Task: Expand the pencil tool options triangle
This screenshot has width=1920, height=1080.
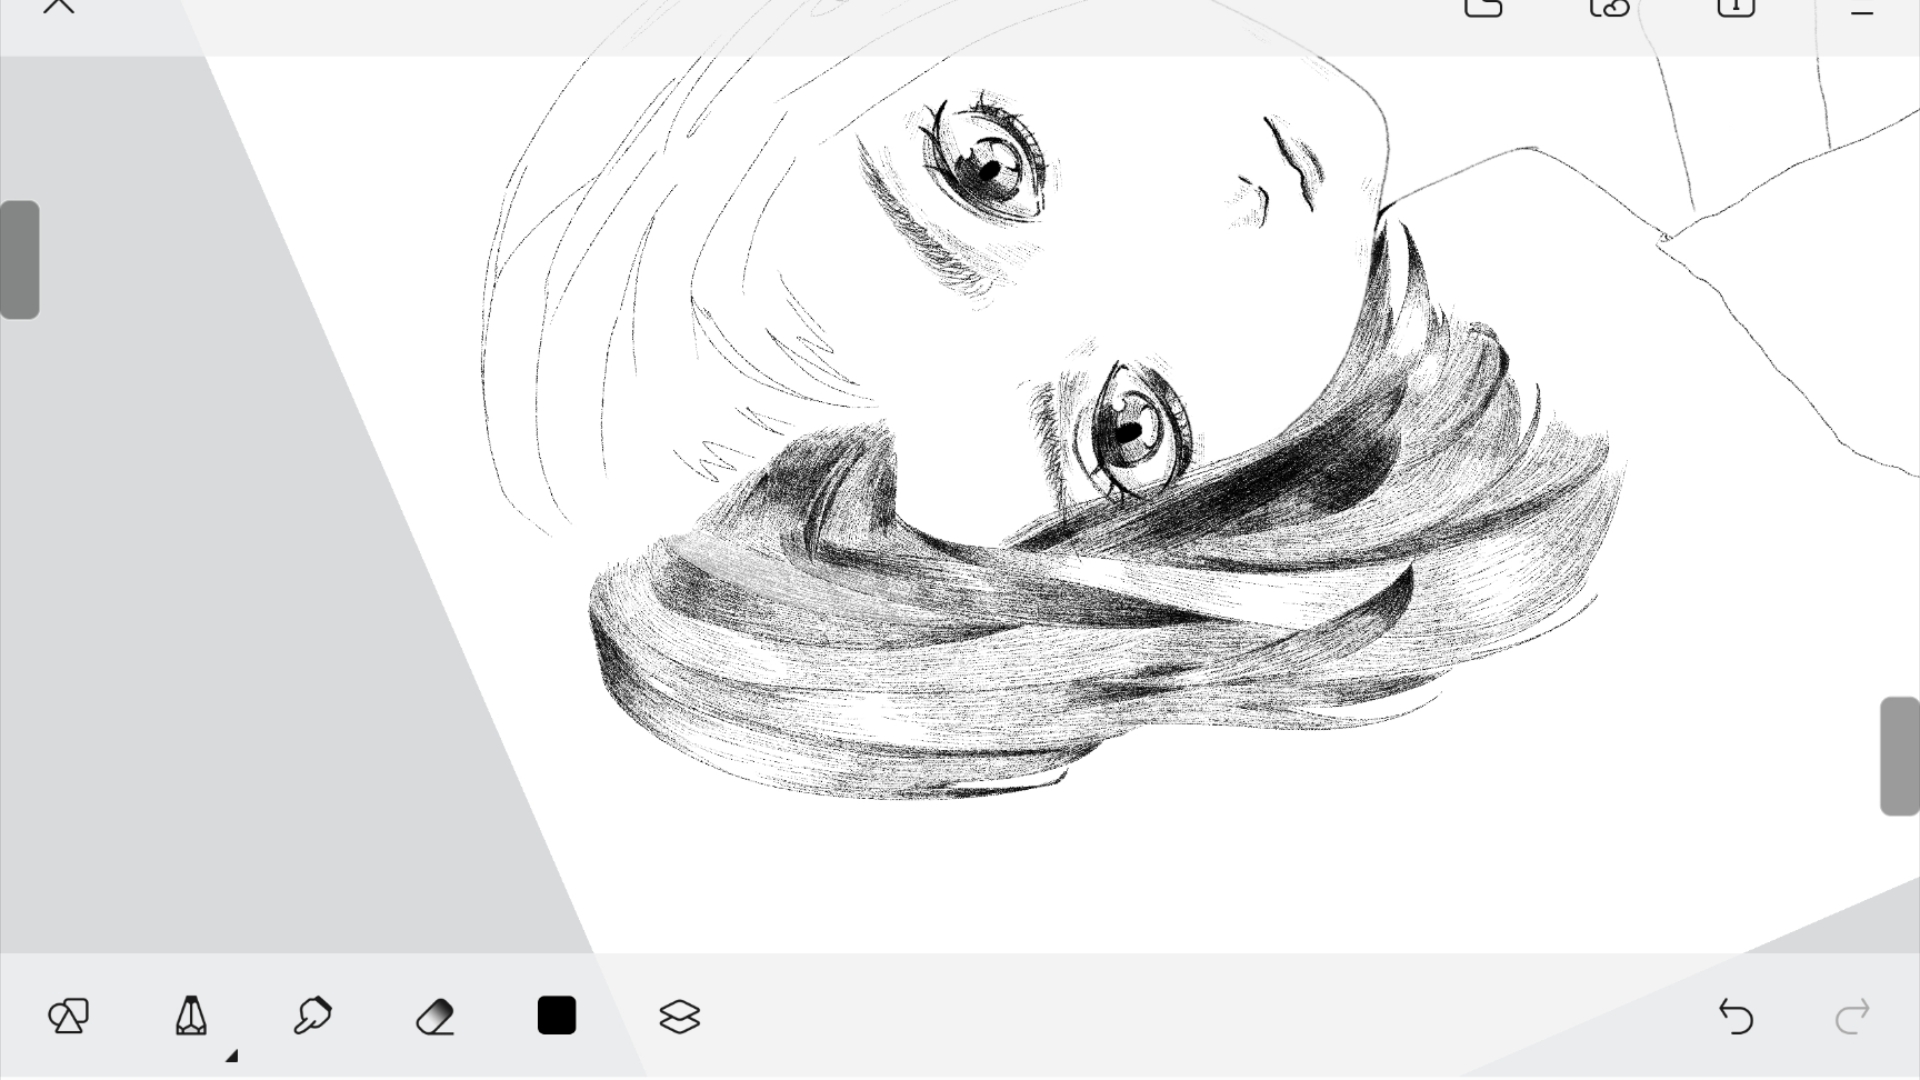Action: (232, 1055)
